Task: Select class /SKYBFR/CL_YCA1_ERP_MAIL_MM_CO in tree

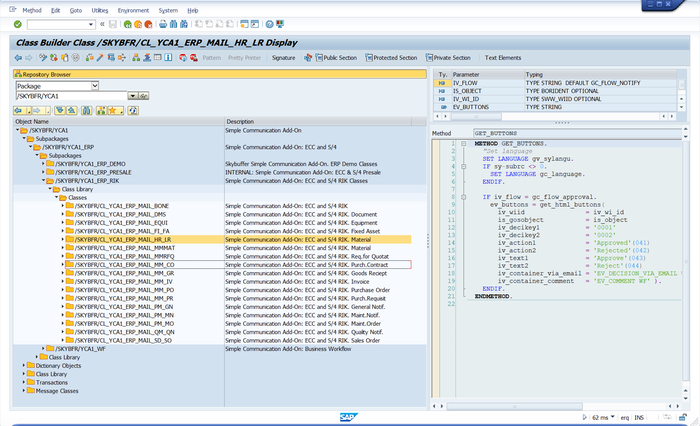Action: 125,265
